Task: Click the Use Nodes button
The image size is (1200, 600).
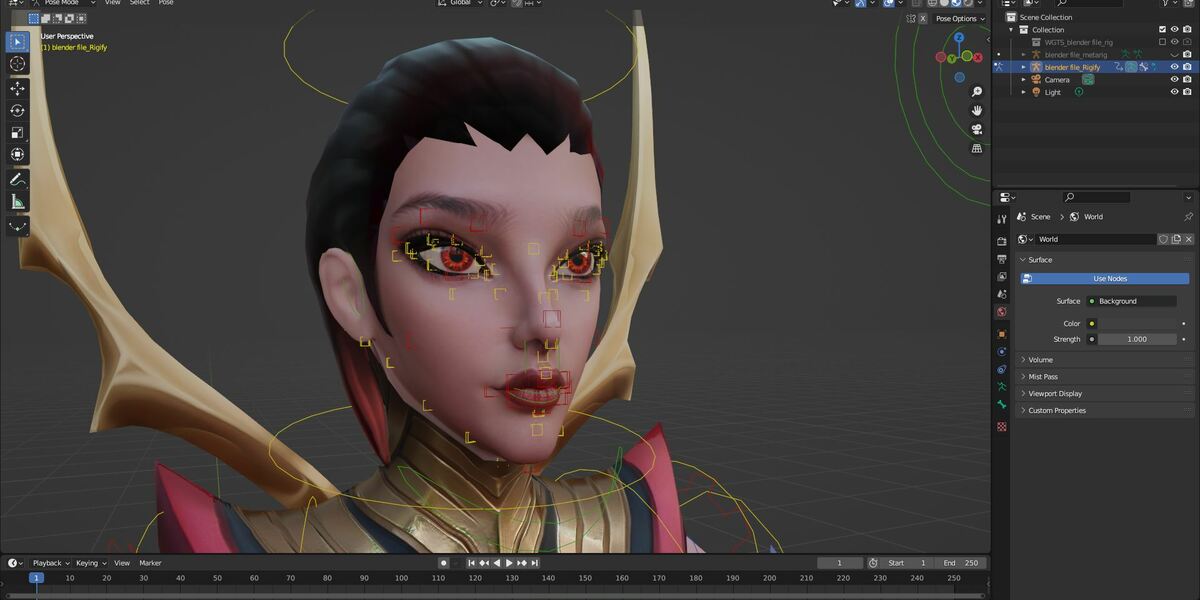Action: click(1105, 279)
